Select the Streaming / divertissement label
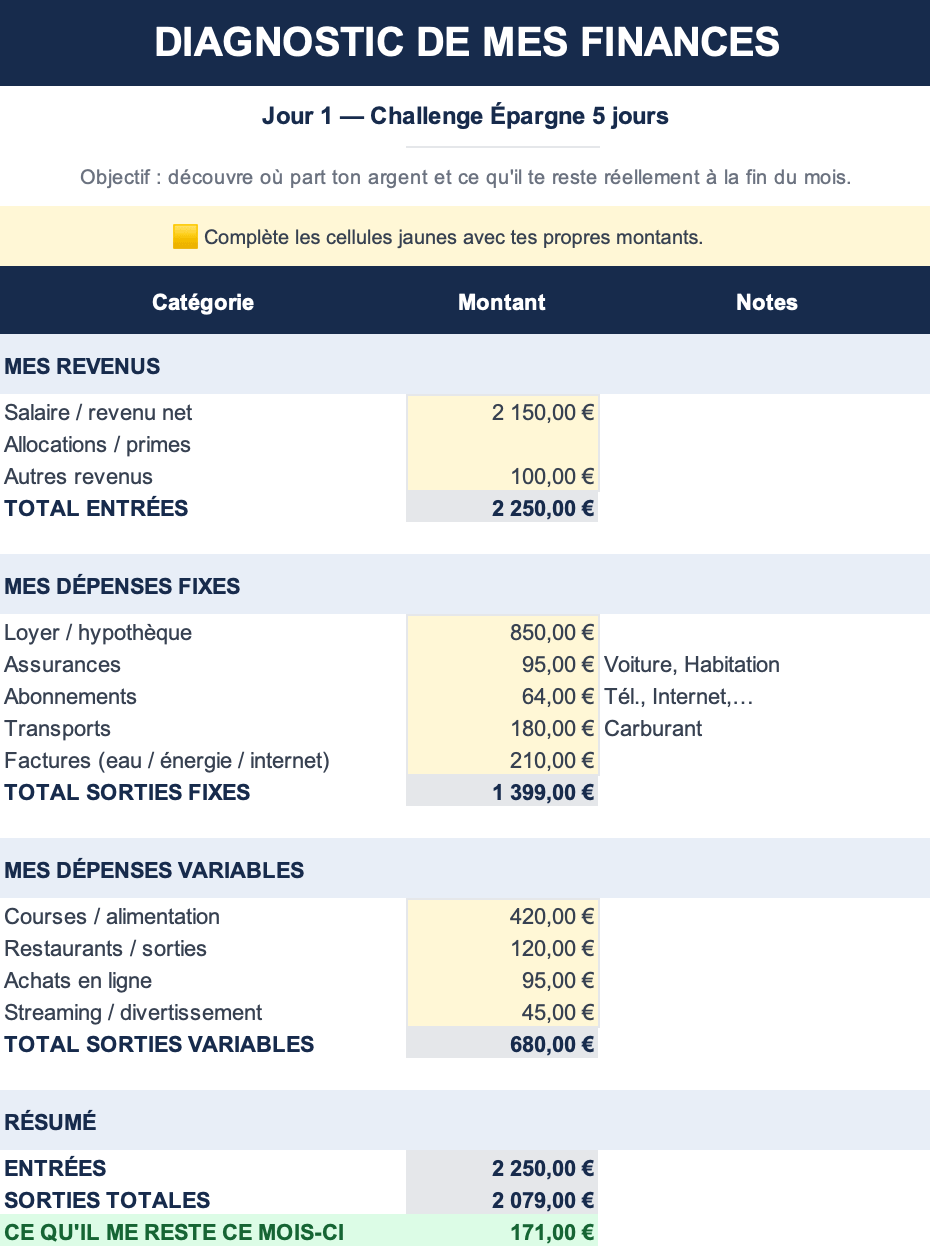The height and width of the screenshot is (1254, 930). pyautogui.click(x=133, y=1012)
